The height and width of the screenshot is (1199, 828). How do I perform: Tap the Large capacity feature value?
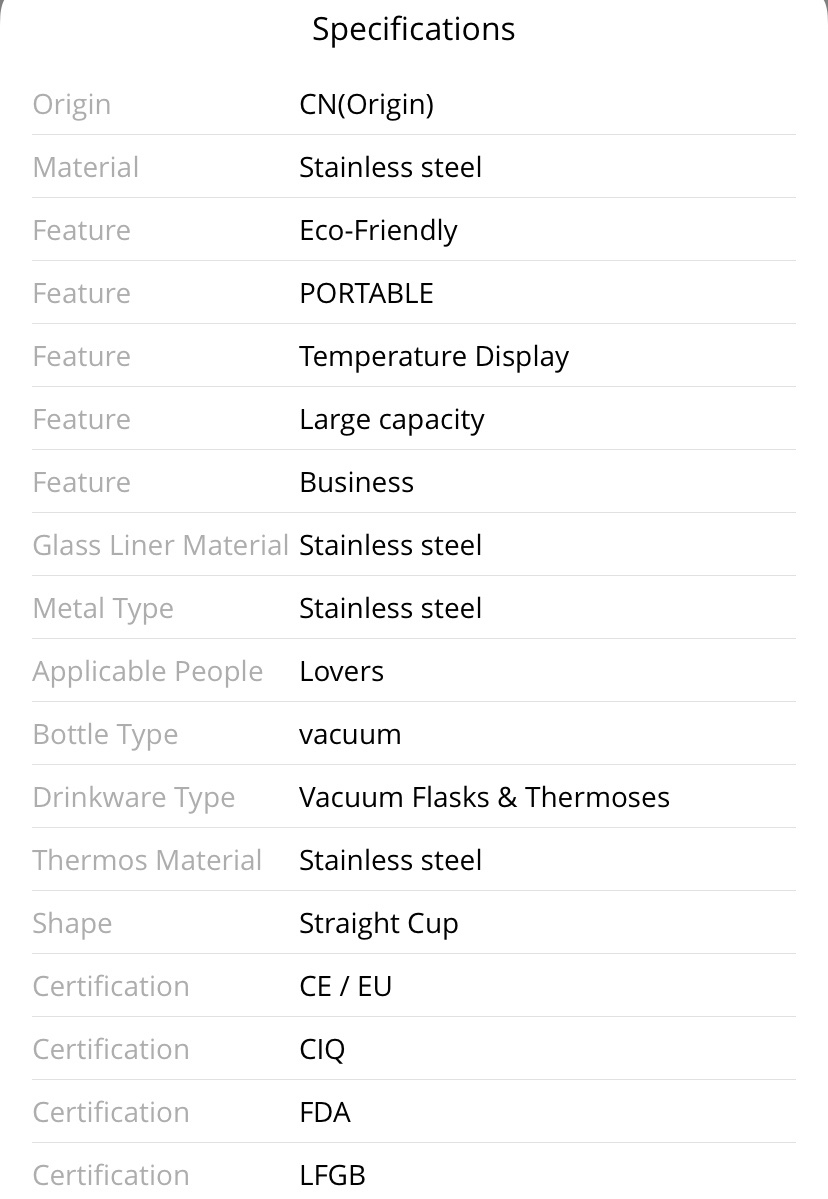pos(391,420)
